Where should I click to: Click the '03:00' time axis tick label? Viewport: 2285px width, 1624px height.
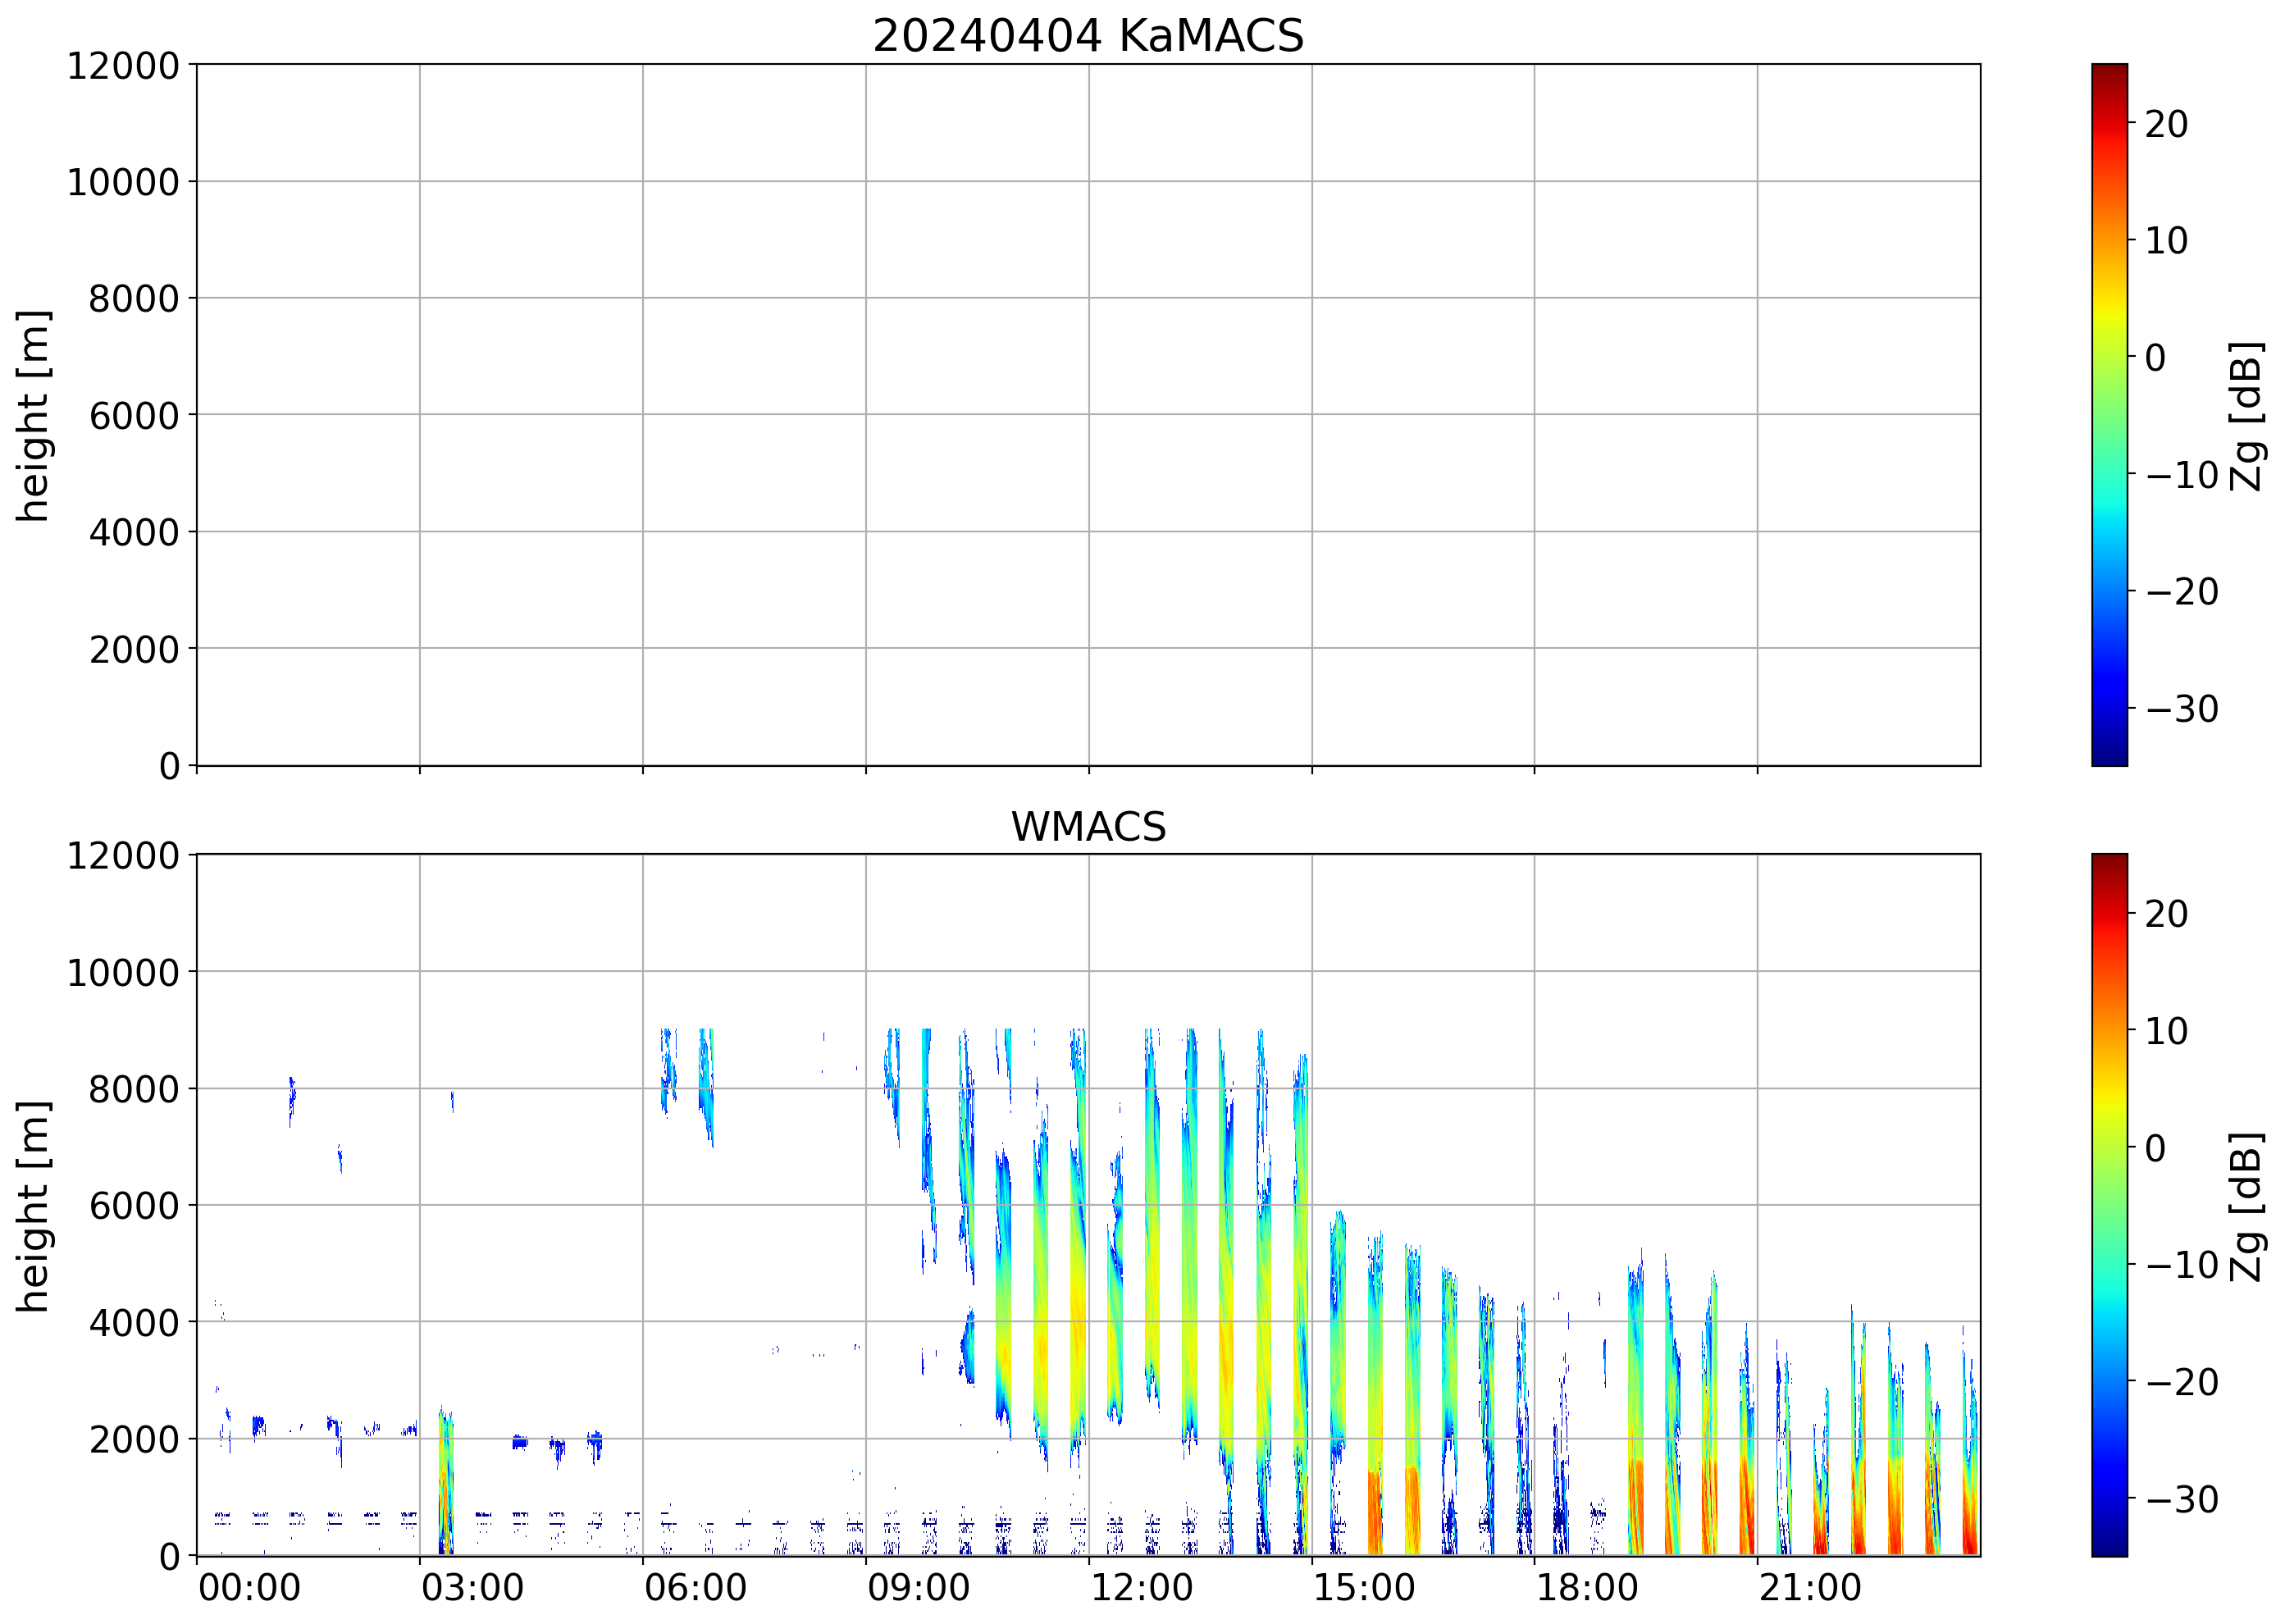click(472, 1587)
